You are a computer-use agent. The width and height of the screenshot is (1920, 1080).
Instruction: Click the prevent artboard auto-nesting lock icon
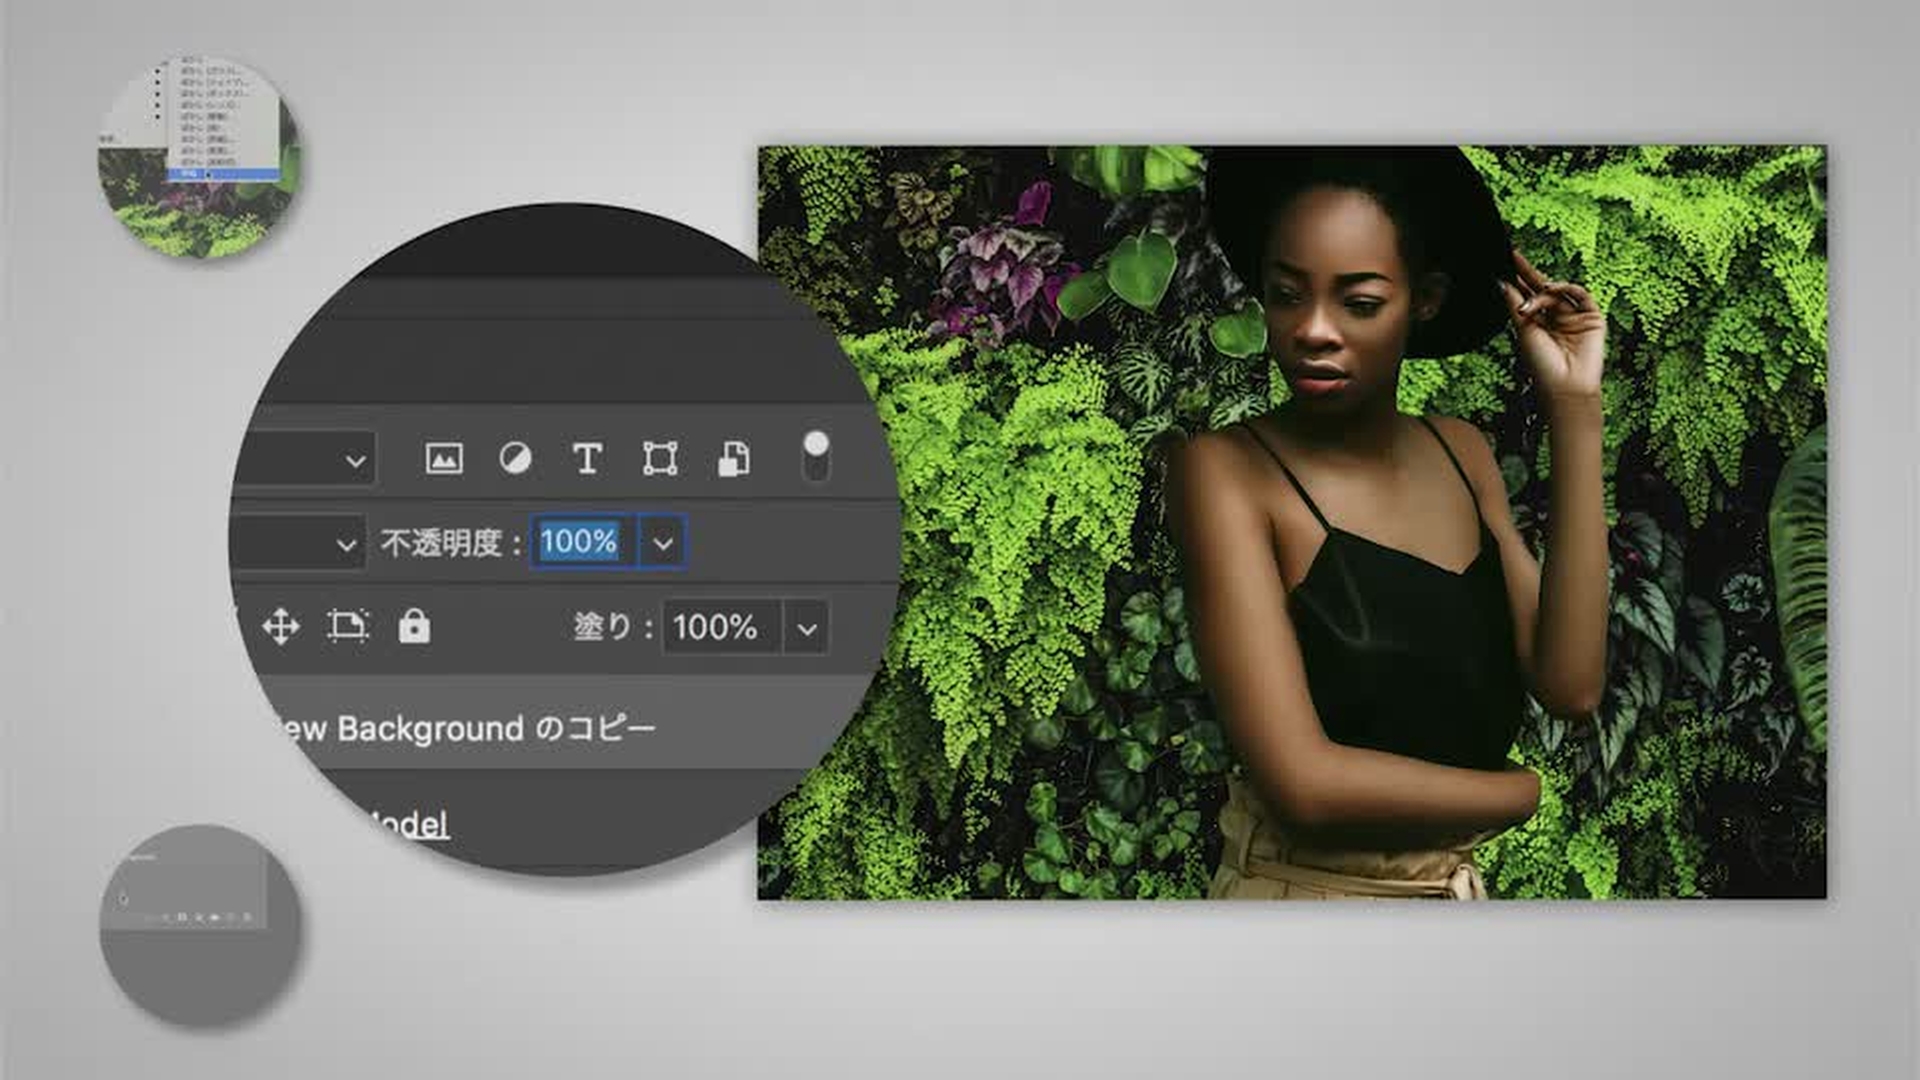(348, 627)
